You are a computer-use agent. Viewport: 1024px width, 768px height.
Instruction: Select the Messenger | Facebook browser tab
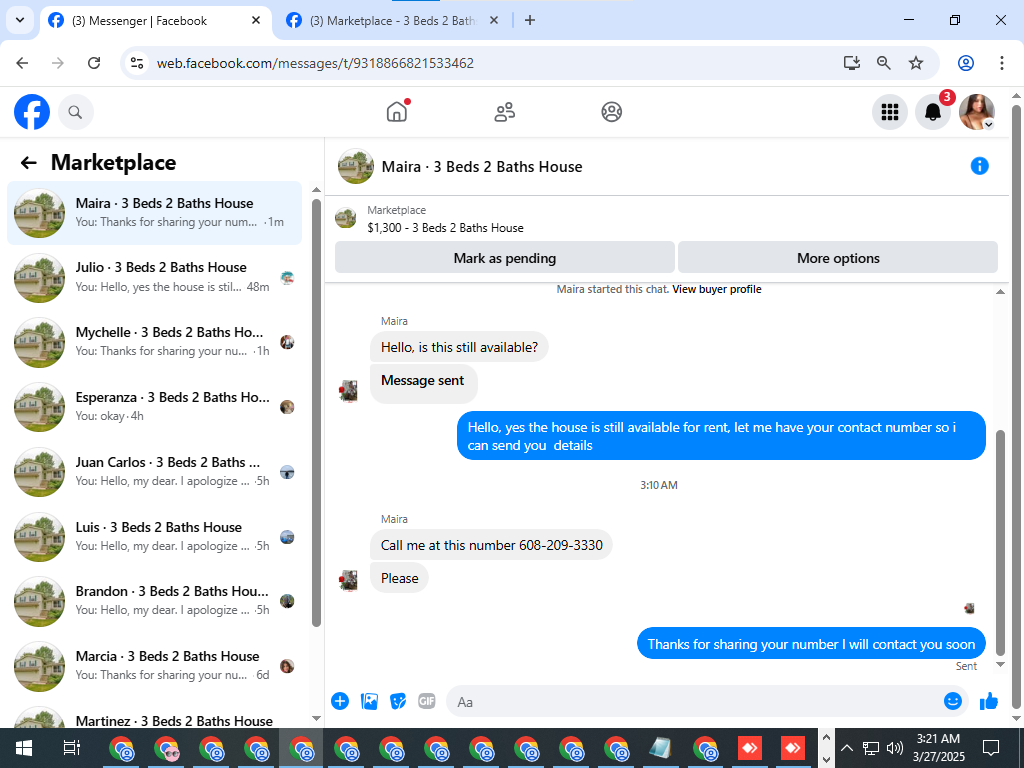coord(157,21)
